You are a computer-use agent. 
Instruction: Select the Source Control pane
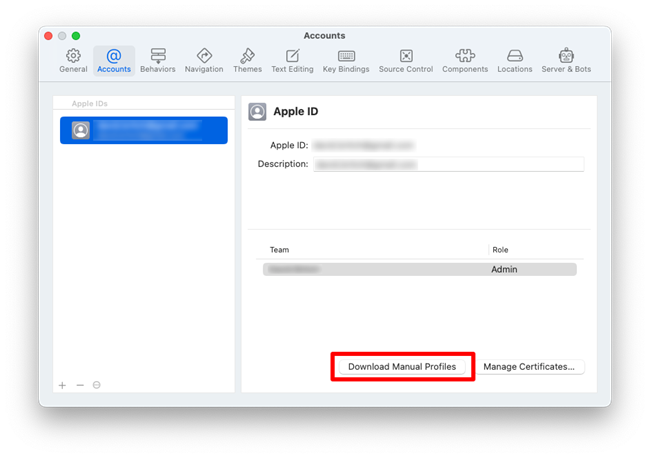pyautogui.click(x=406, y=60)
